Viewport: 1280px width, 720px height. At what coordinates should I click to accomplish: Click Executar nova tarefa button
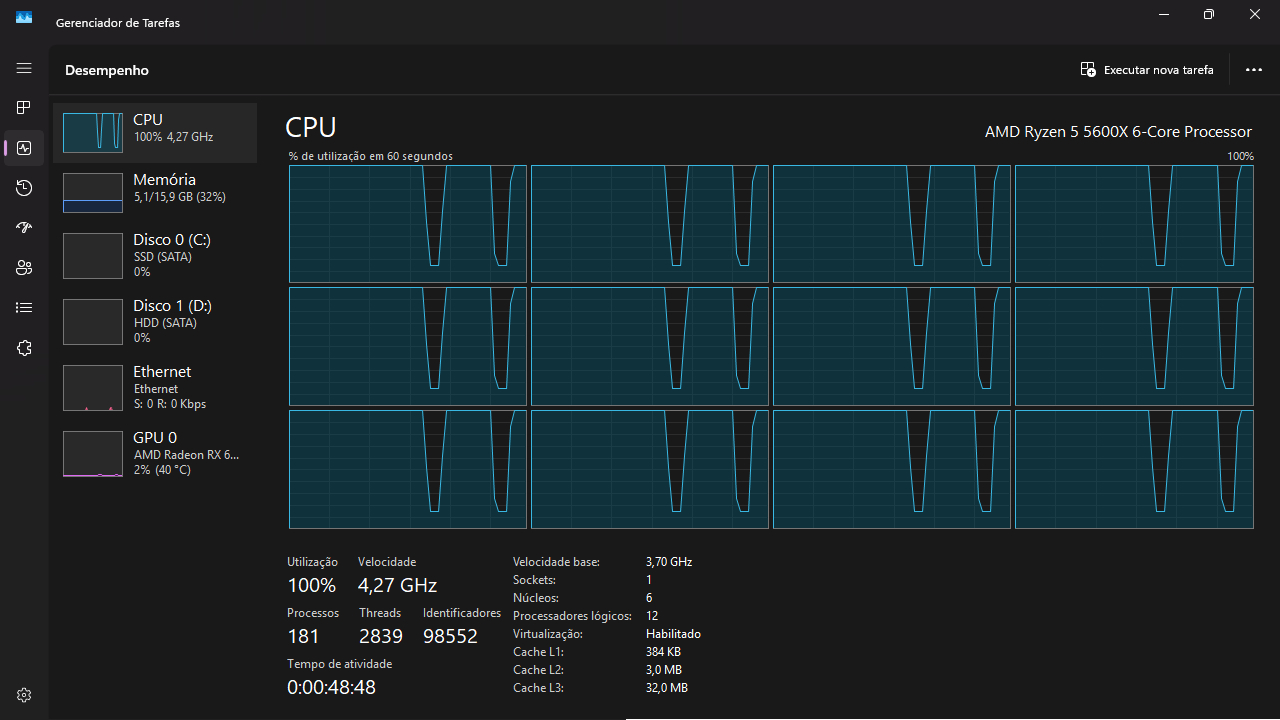(x=1147, y=70)
